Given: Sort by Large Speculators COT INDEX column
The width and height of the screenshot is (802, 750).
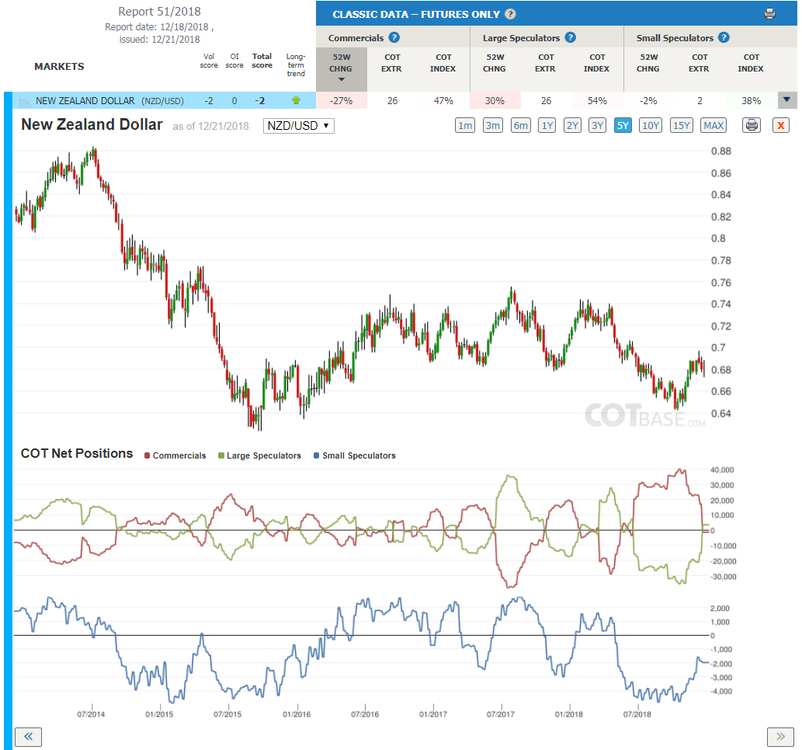Looking at the screenshot, I should tap(596, 63).
